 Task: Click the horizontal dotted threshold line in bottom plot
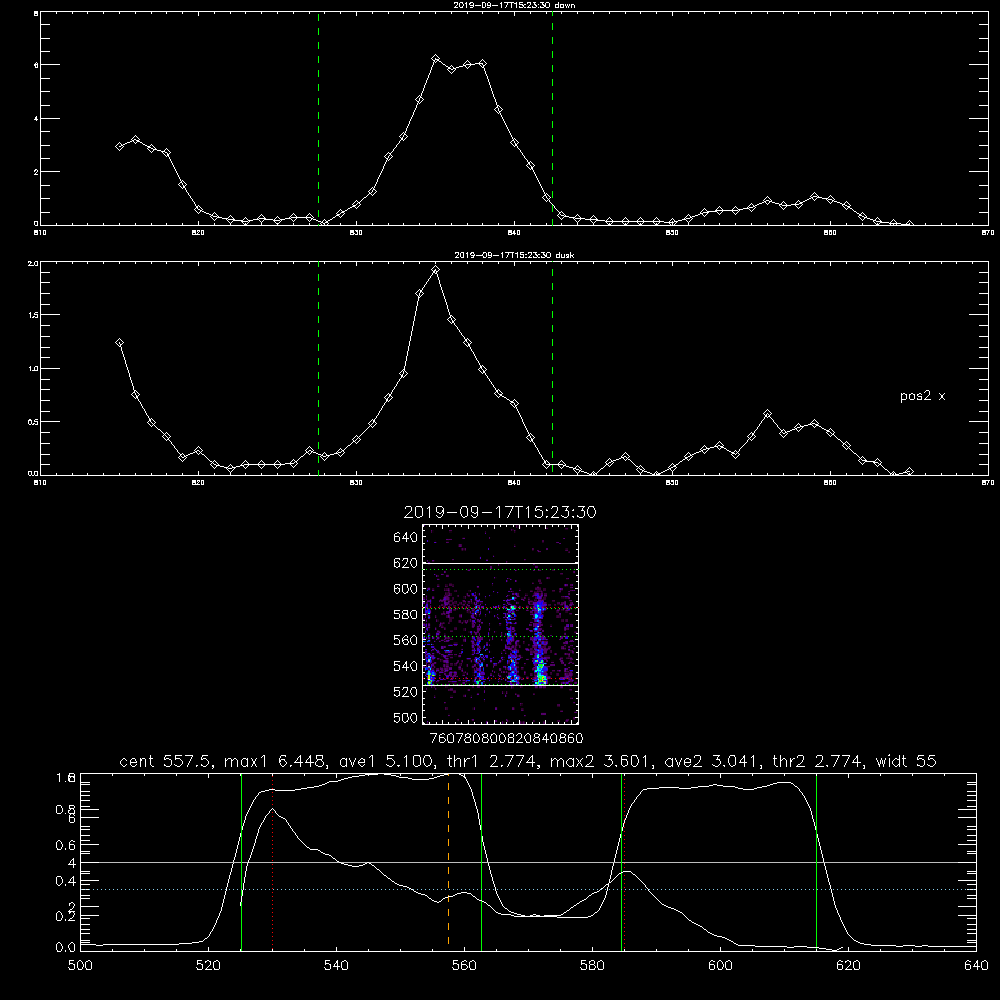point(528,889)
